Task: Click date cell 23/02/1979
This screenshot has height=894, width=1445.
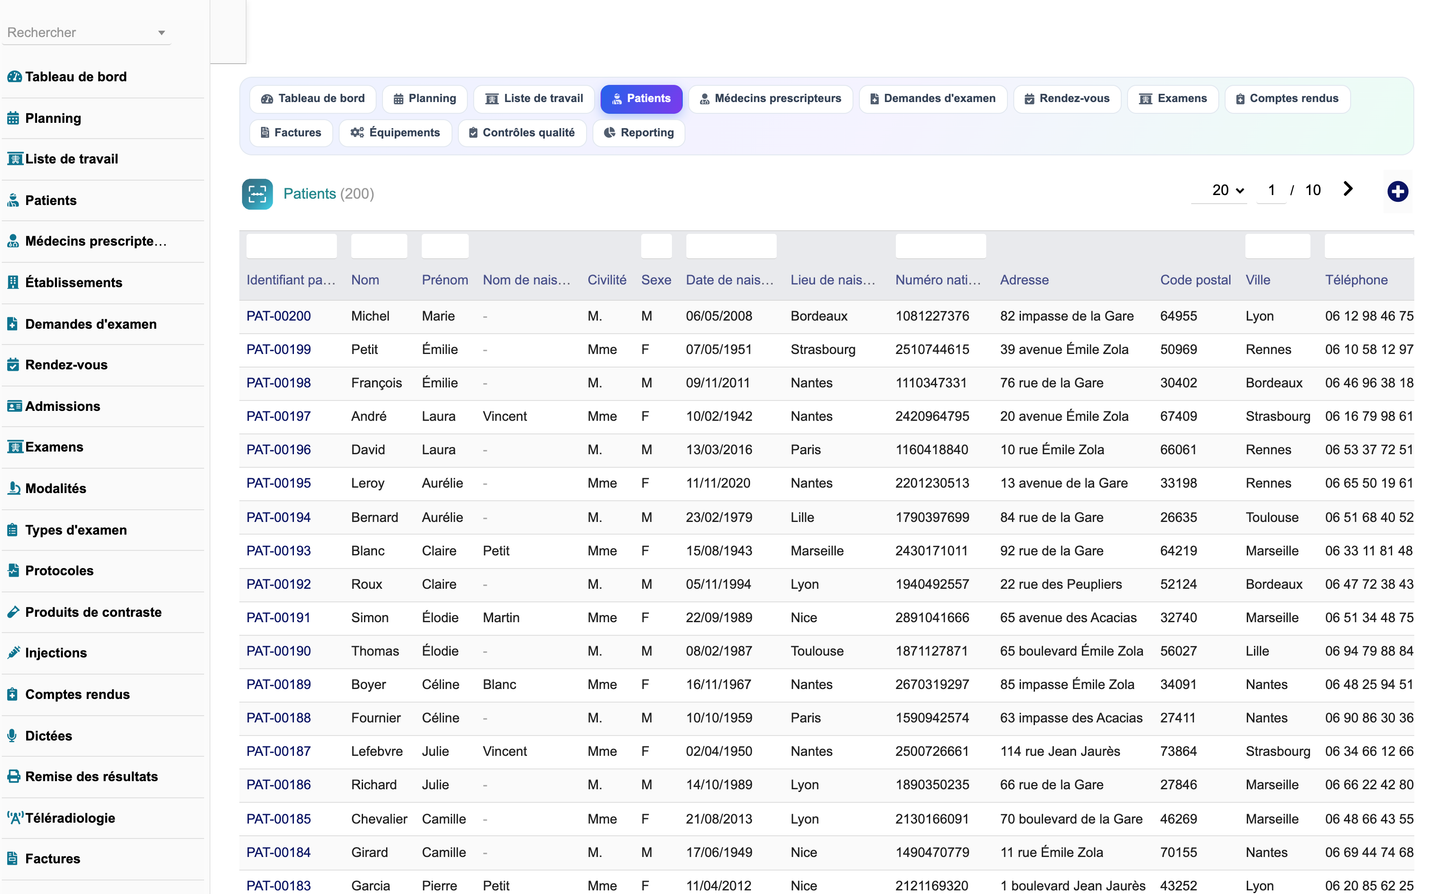Action: coord(719,518)
